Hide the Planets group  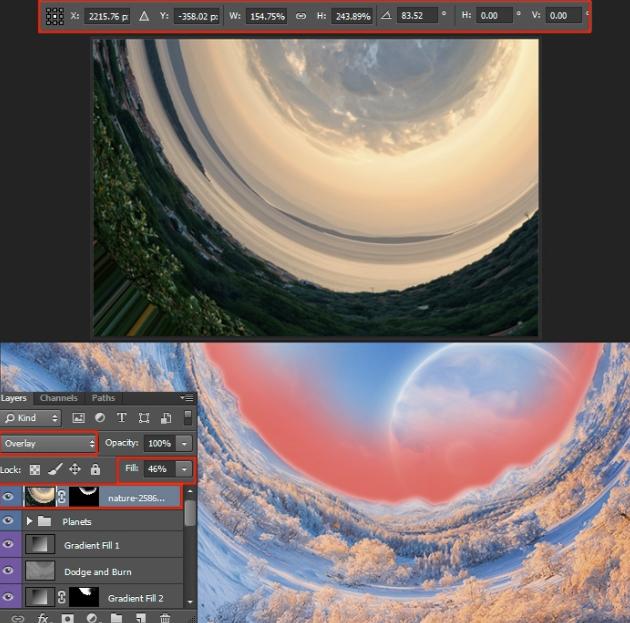tap(8, 521)
